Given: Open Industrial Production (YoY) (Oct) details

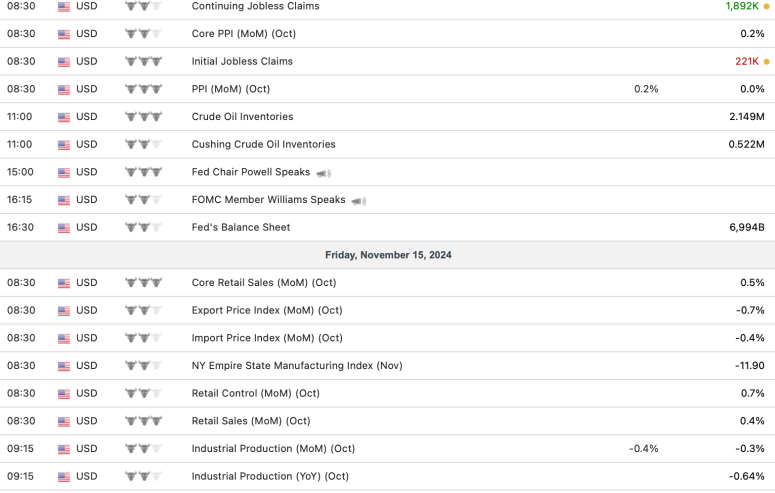Looking at the screenshot, I should point(270,476).
